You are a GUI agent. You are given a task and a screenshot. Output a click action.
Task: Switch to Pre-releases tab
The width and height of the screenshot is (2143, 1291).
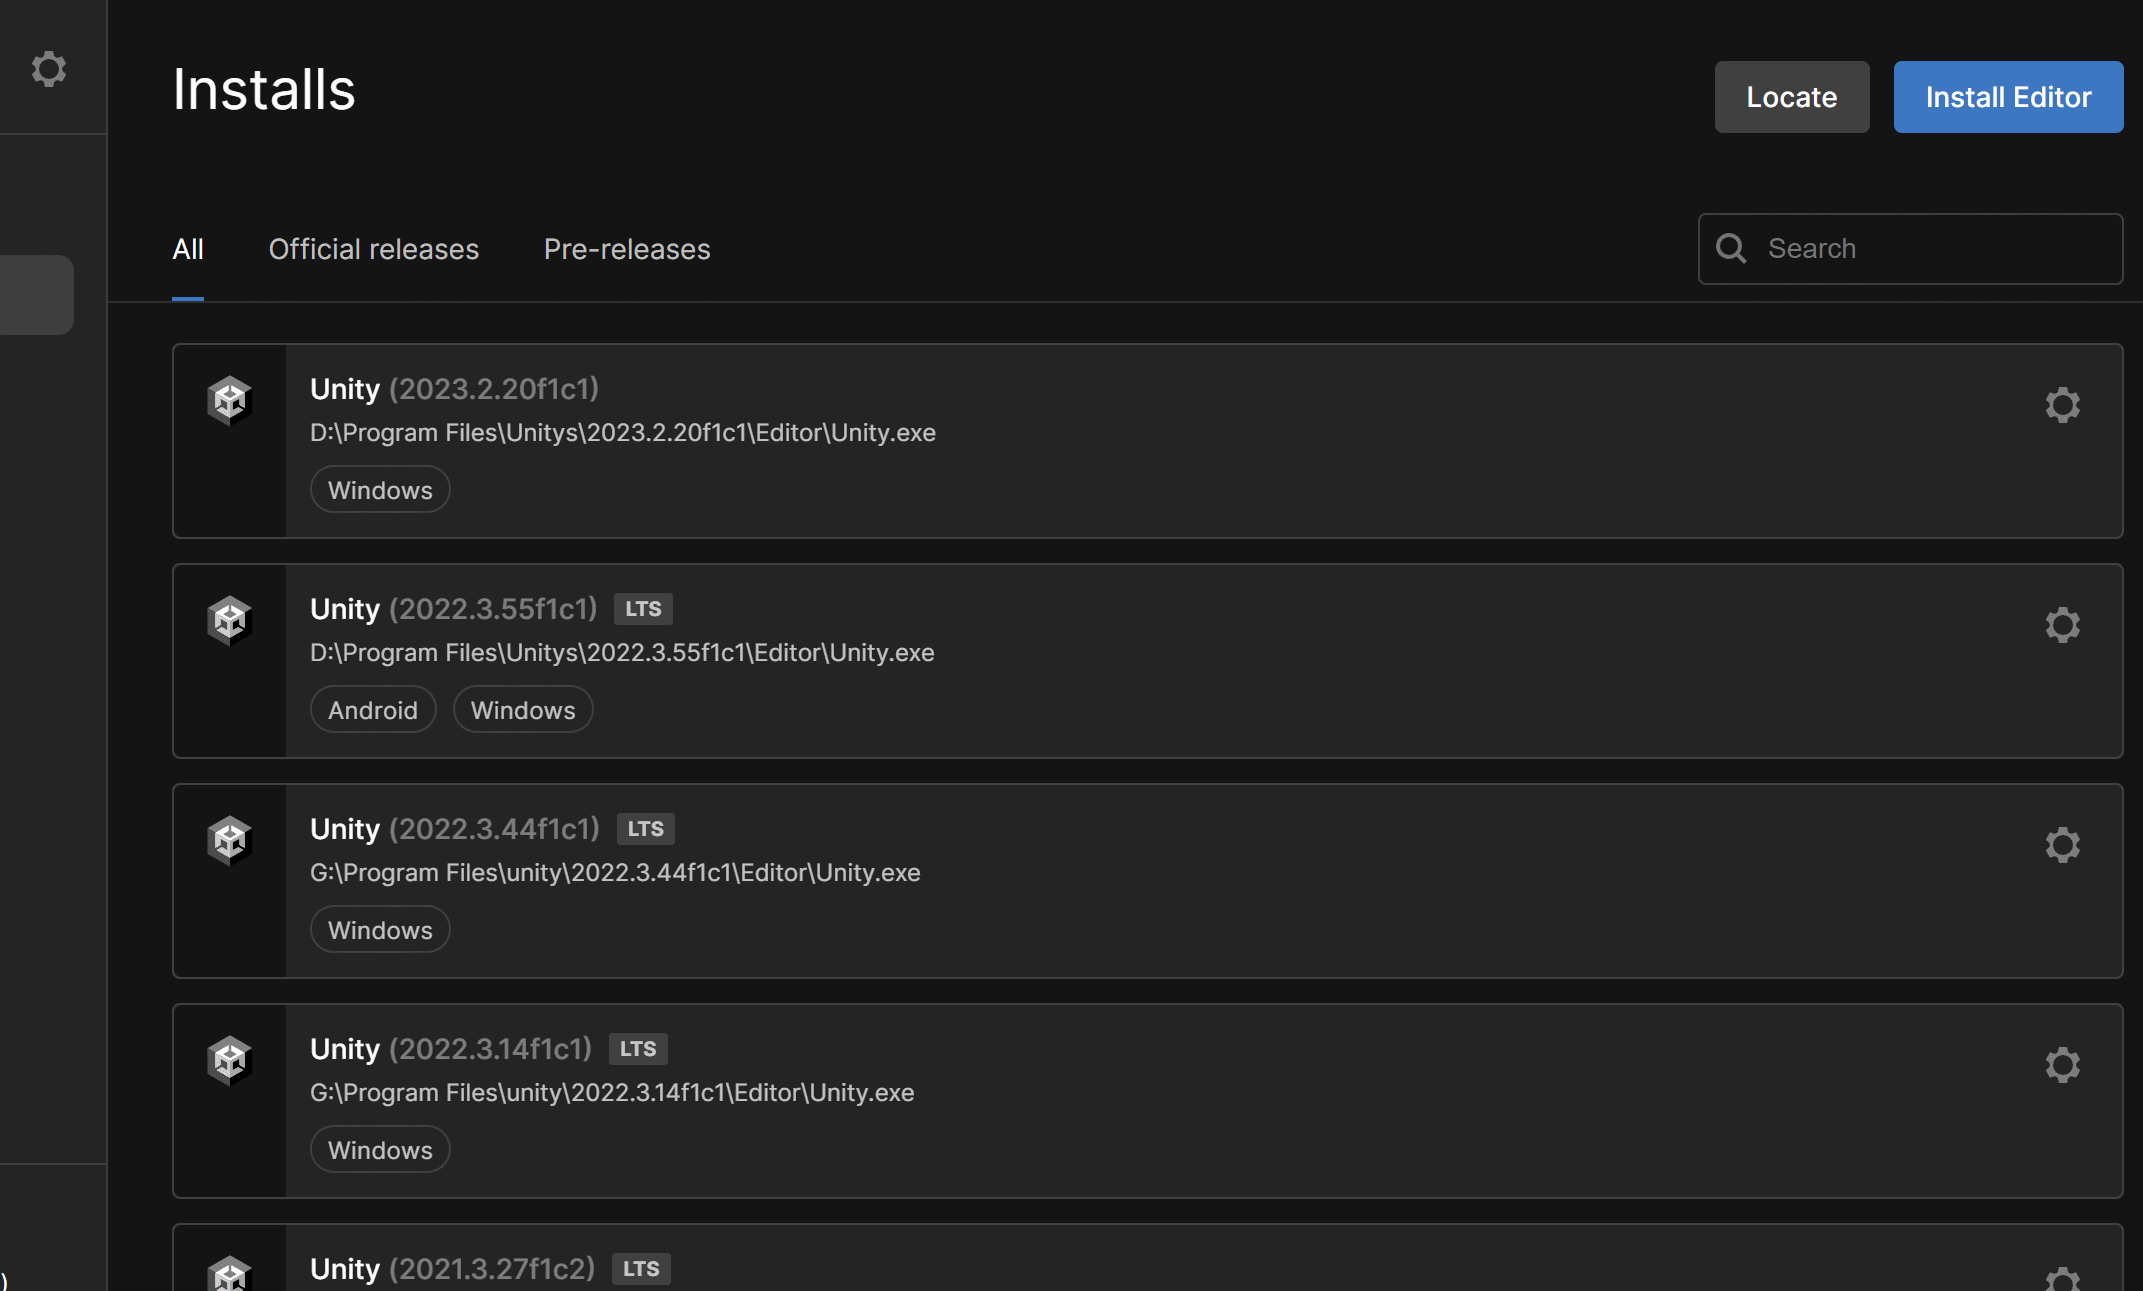coord(627,249)
